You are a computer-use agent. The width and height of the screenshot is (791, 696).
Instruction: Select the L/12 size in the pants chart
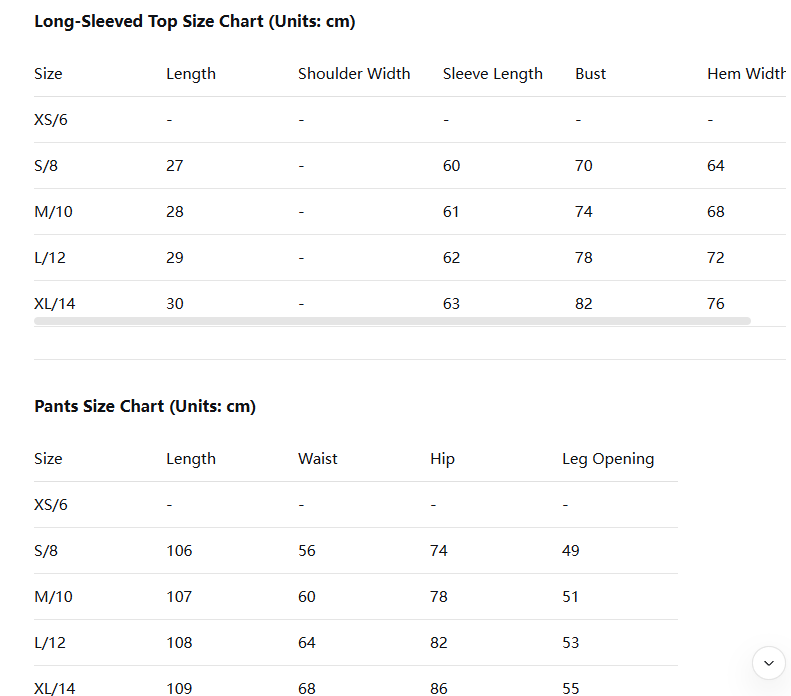pyautogui.click(x=50, y=643)
